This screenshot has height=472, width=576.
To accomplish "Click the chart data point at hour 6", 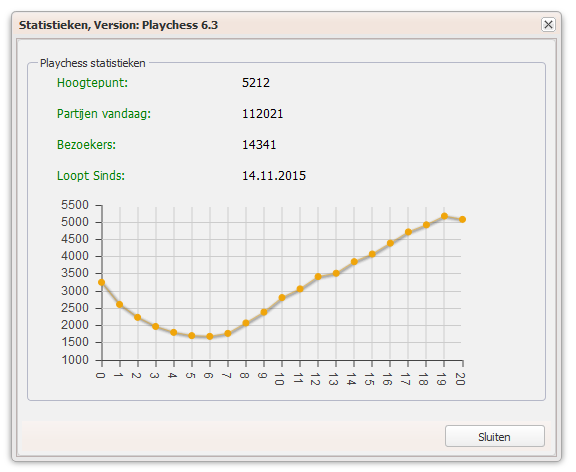I will point(210,336).
